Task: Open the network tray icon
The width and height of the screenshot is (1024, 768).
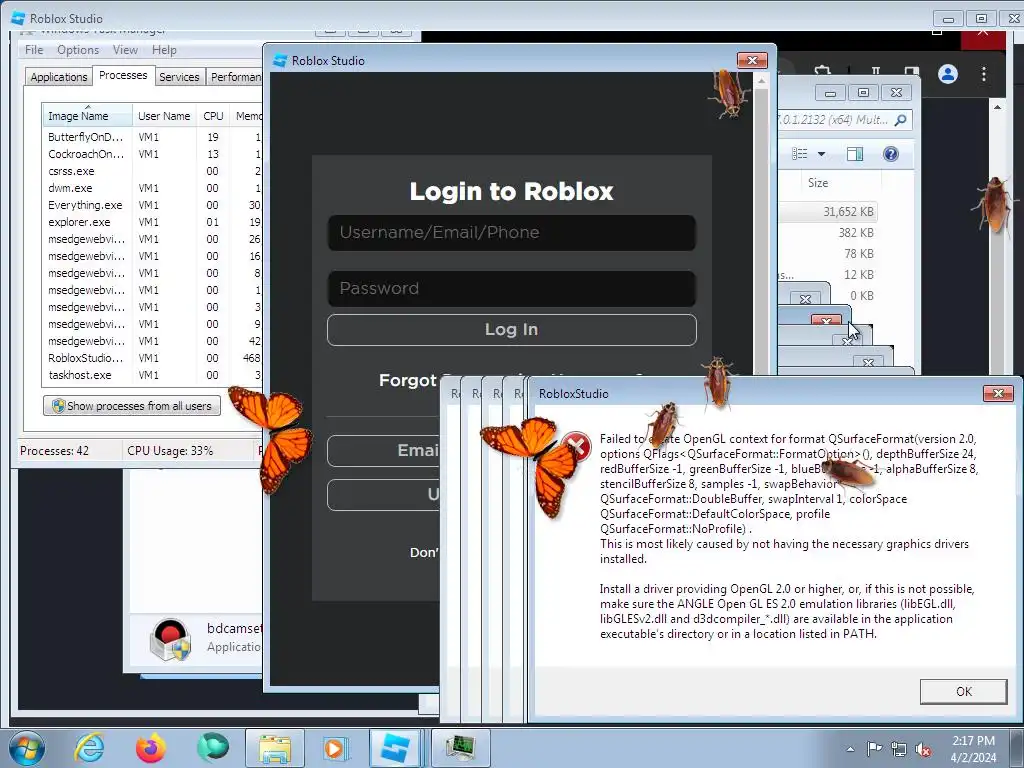Action: (x=899, y=749)
